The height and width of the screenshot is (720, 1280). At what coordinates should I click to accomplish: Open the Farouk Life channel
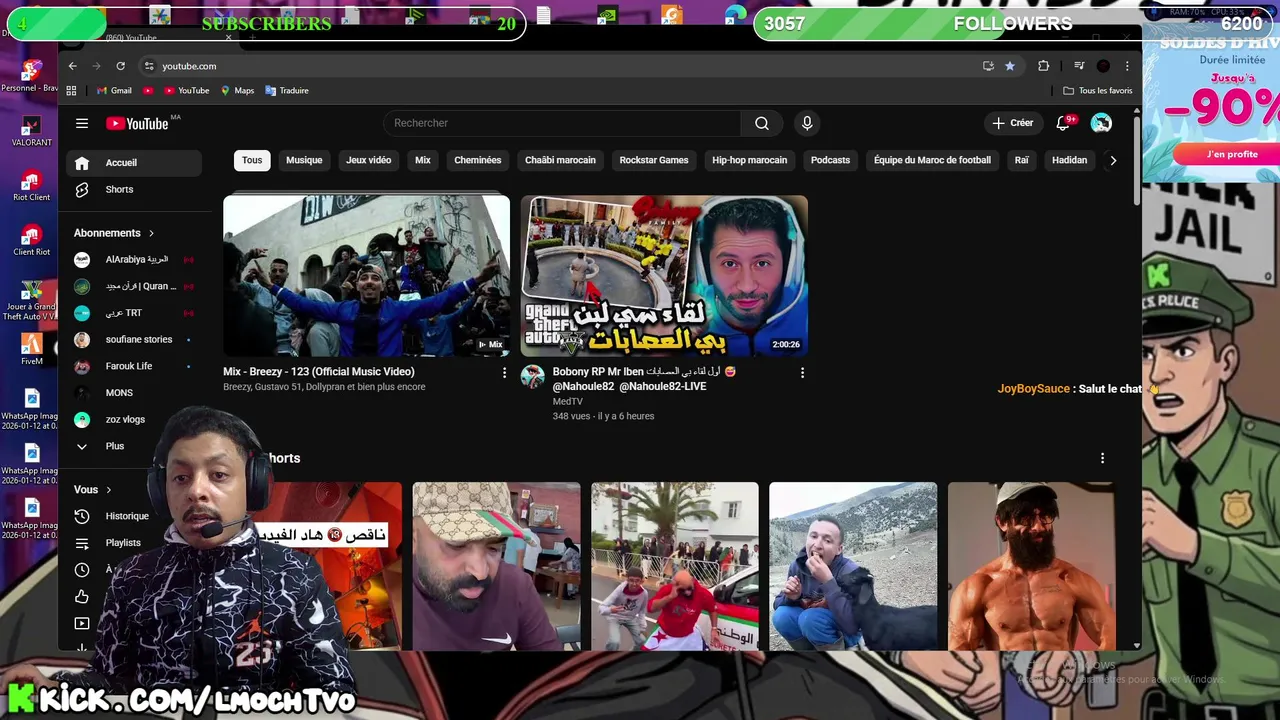point(134,366)
